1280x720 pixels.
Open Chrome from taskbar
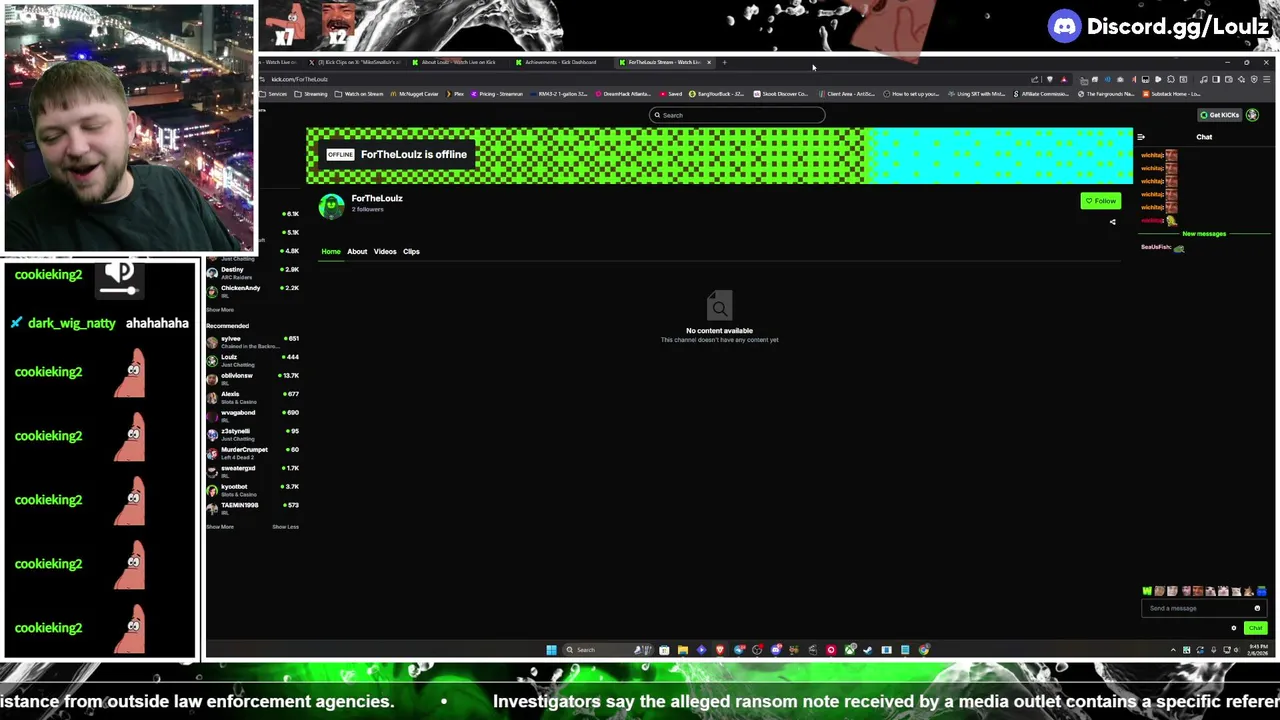924,650
